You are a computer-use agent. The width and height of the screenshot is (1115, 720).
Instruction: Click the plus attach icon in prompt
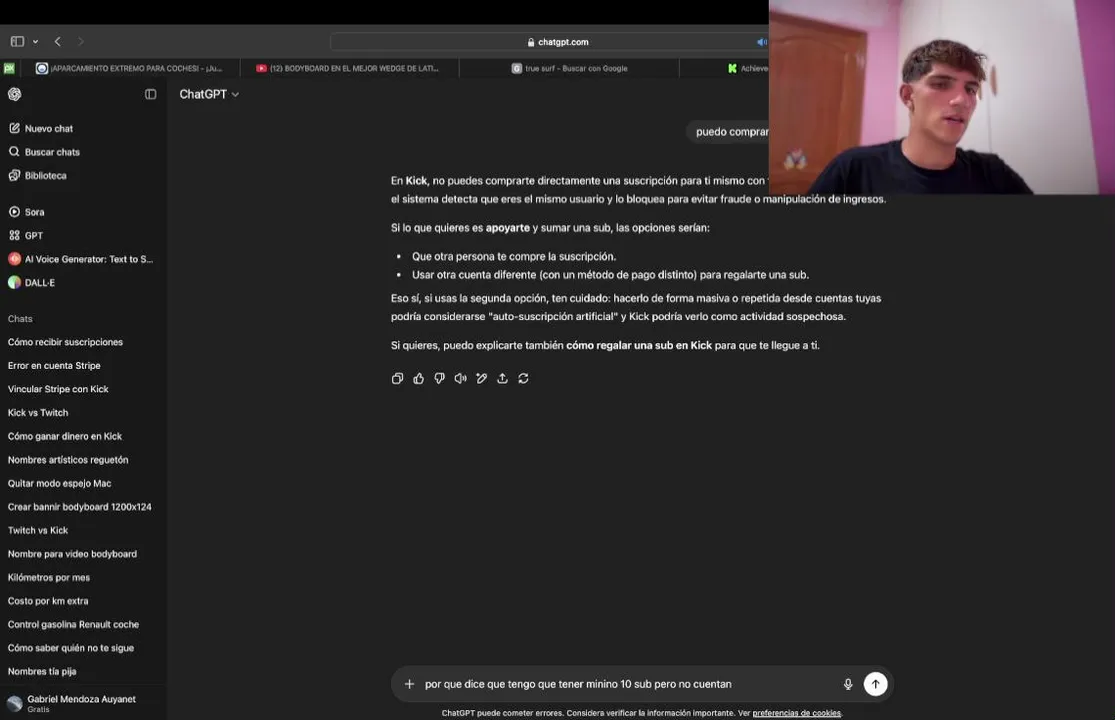pyautogui.click(x=409, y=684)
